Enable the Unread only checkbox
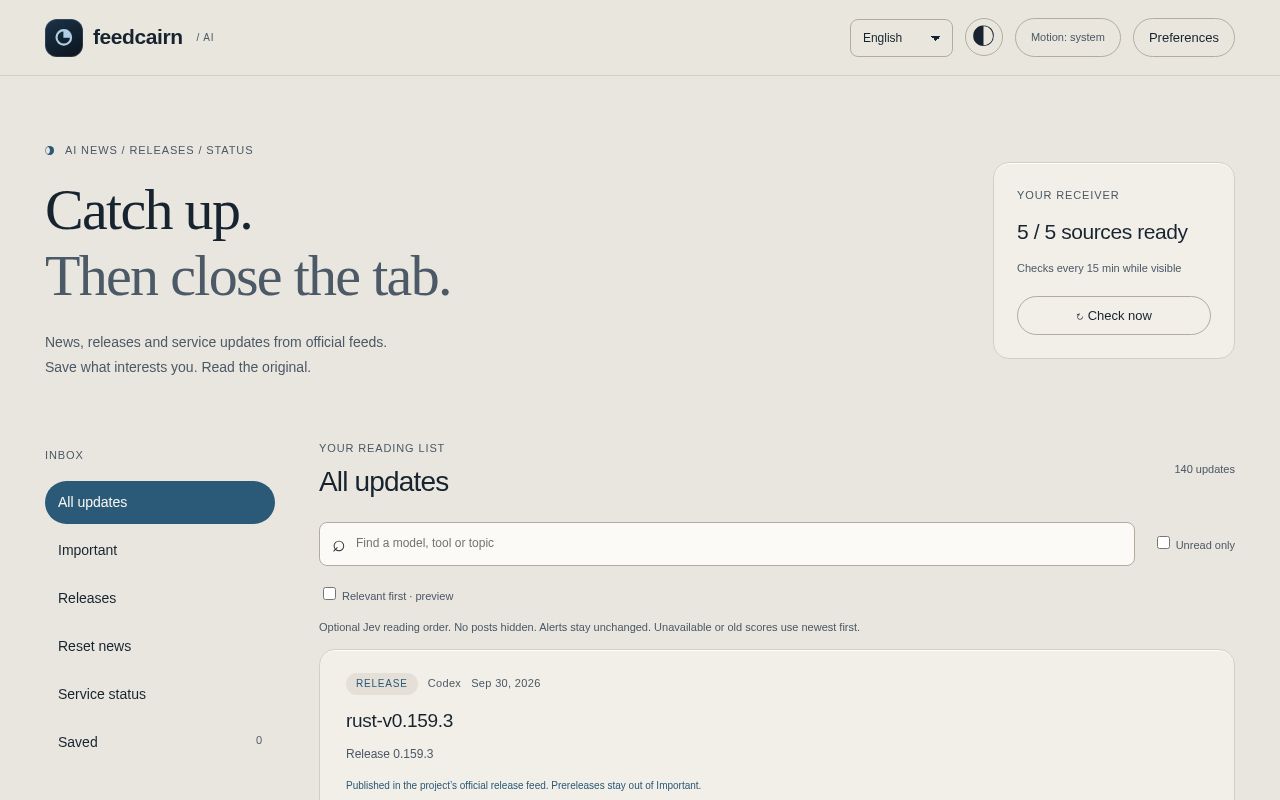The height and width of the screenshot is (800, 1280). 1163,543
